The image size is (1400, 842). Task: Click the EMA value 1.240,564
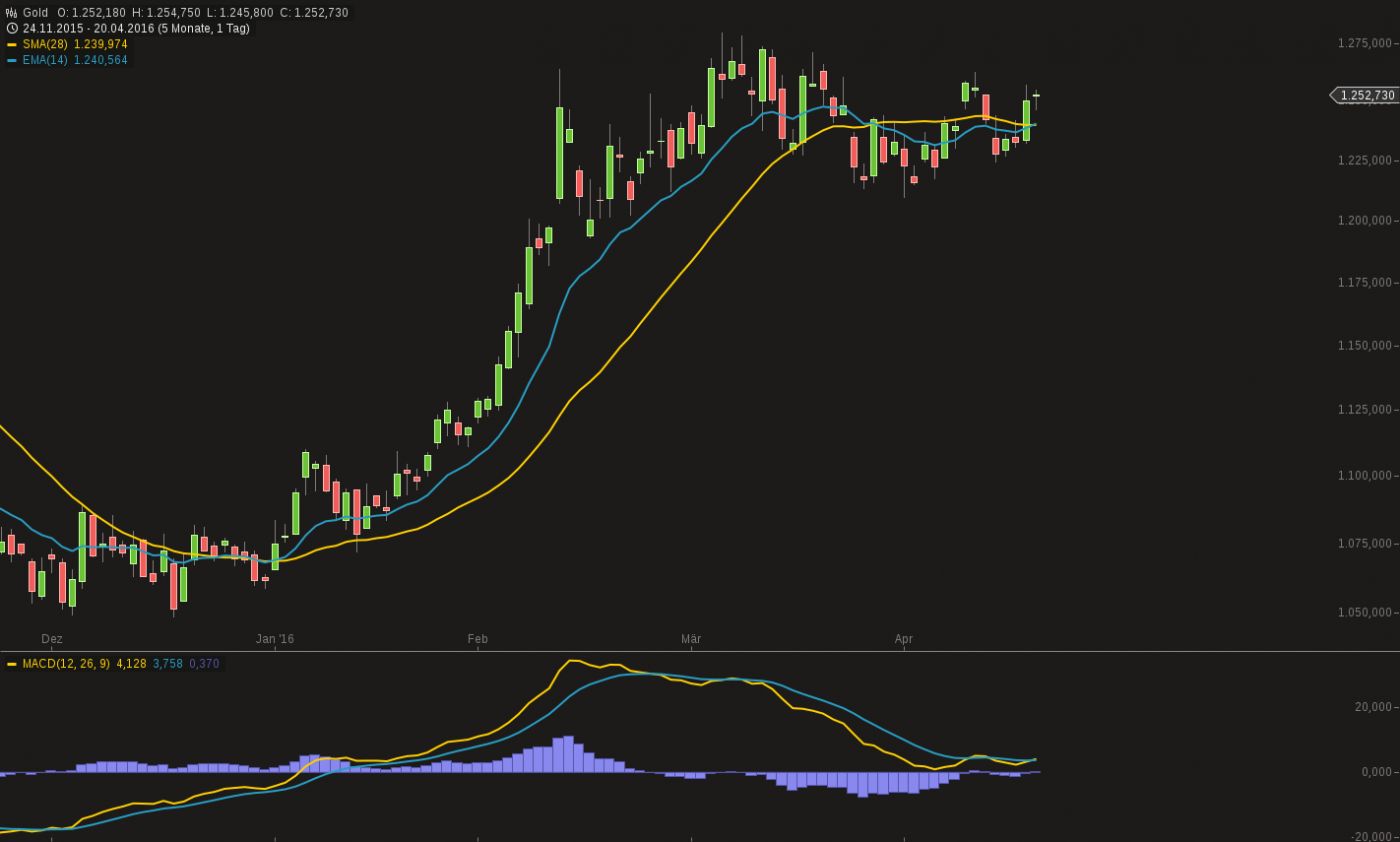[x=101, y=61]
